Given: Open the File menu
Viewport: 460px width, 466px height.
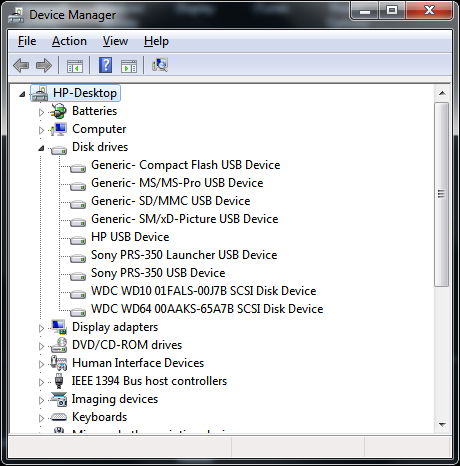Looking at the screenshot, I should (x=27, y=41).
